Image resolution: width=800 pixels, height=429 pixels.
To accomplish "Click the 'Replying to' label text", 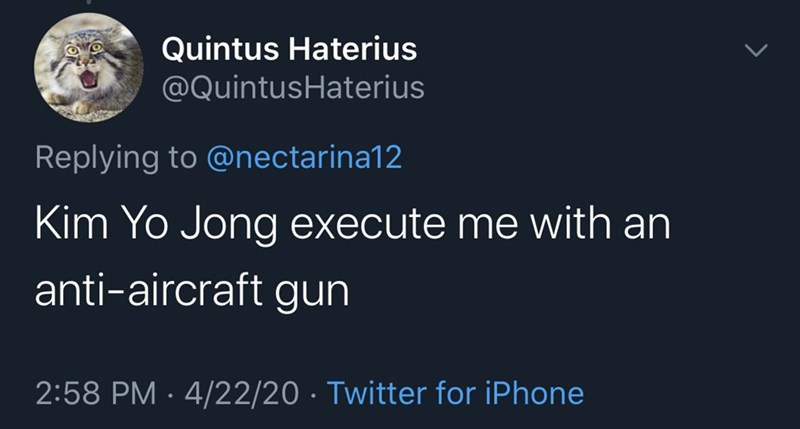I will (116, 157).
